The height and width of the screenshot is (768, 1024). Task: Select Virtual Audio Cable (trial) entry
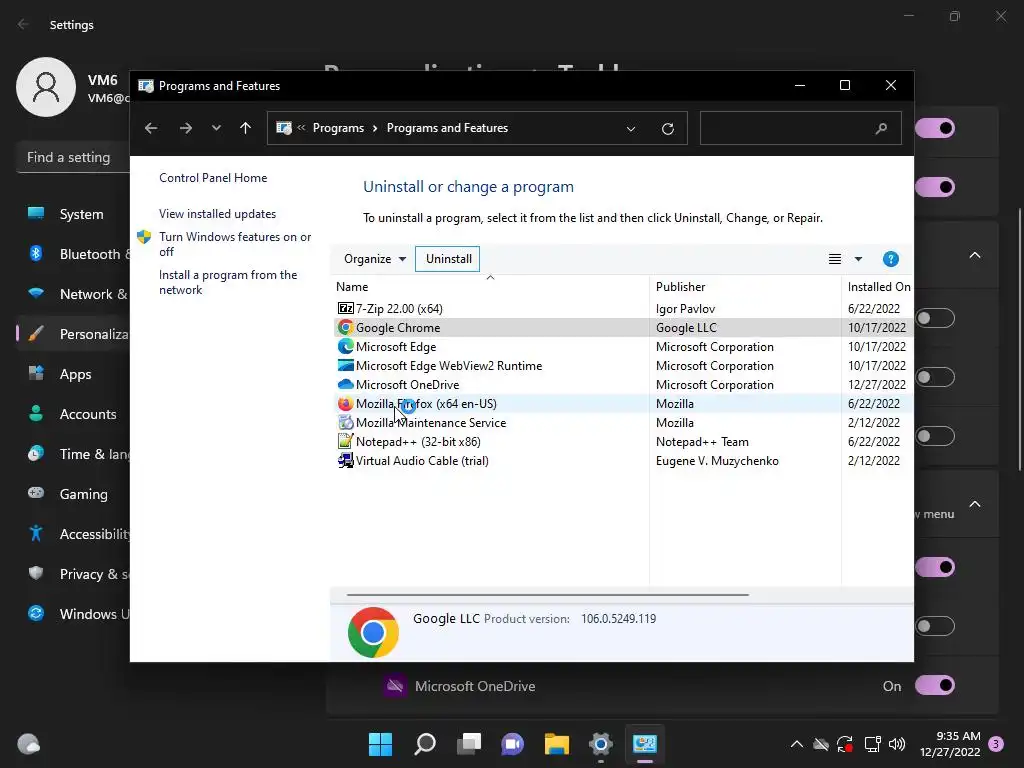coord(622,460)
